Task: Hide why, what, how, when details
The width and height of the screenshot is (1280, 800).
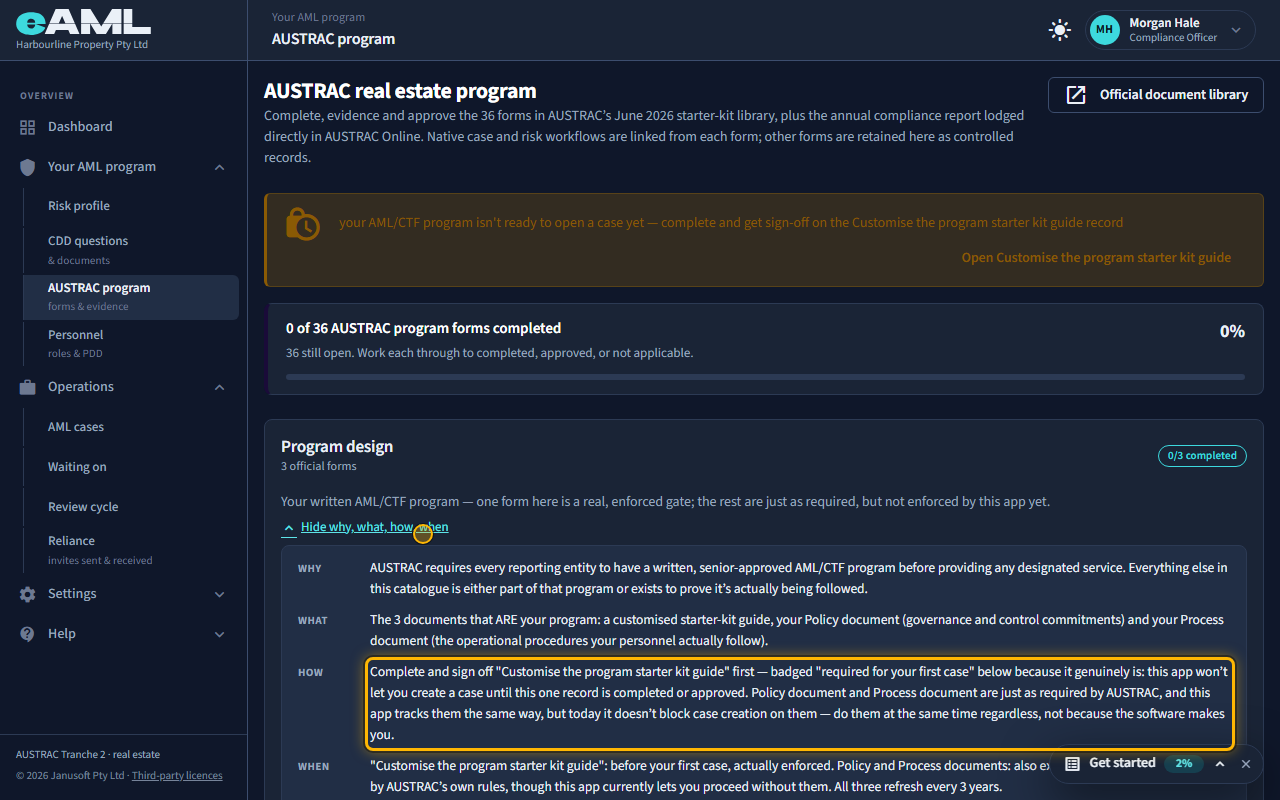Action: click(374, 527)
